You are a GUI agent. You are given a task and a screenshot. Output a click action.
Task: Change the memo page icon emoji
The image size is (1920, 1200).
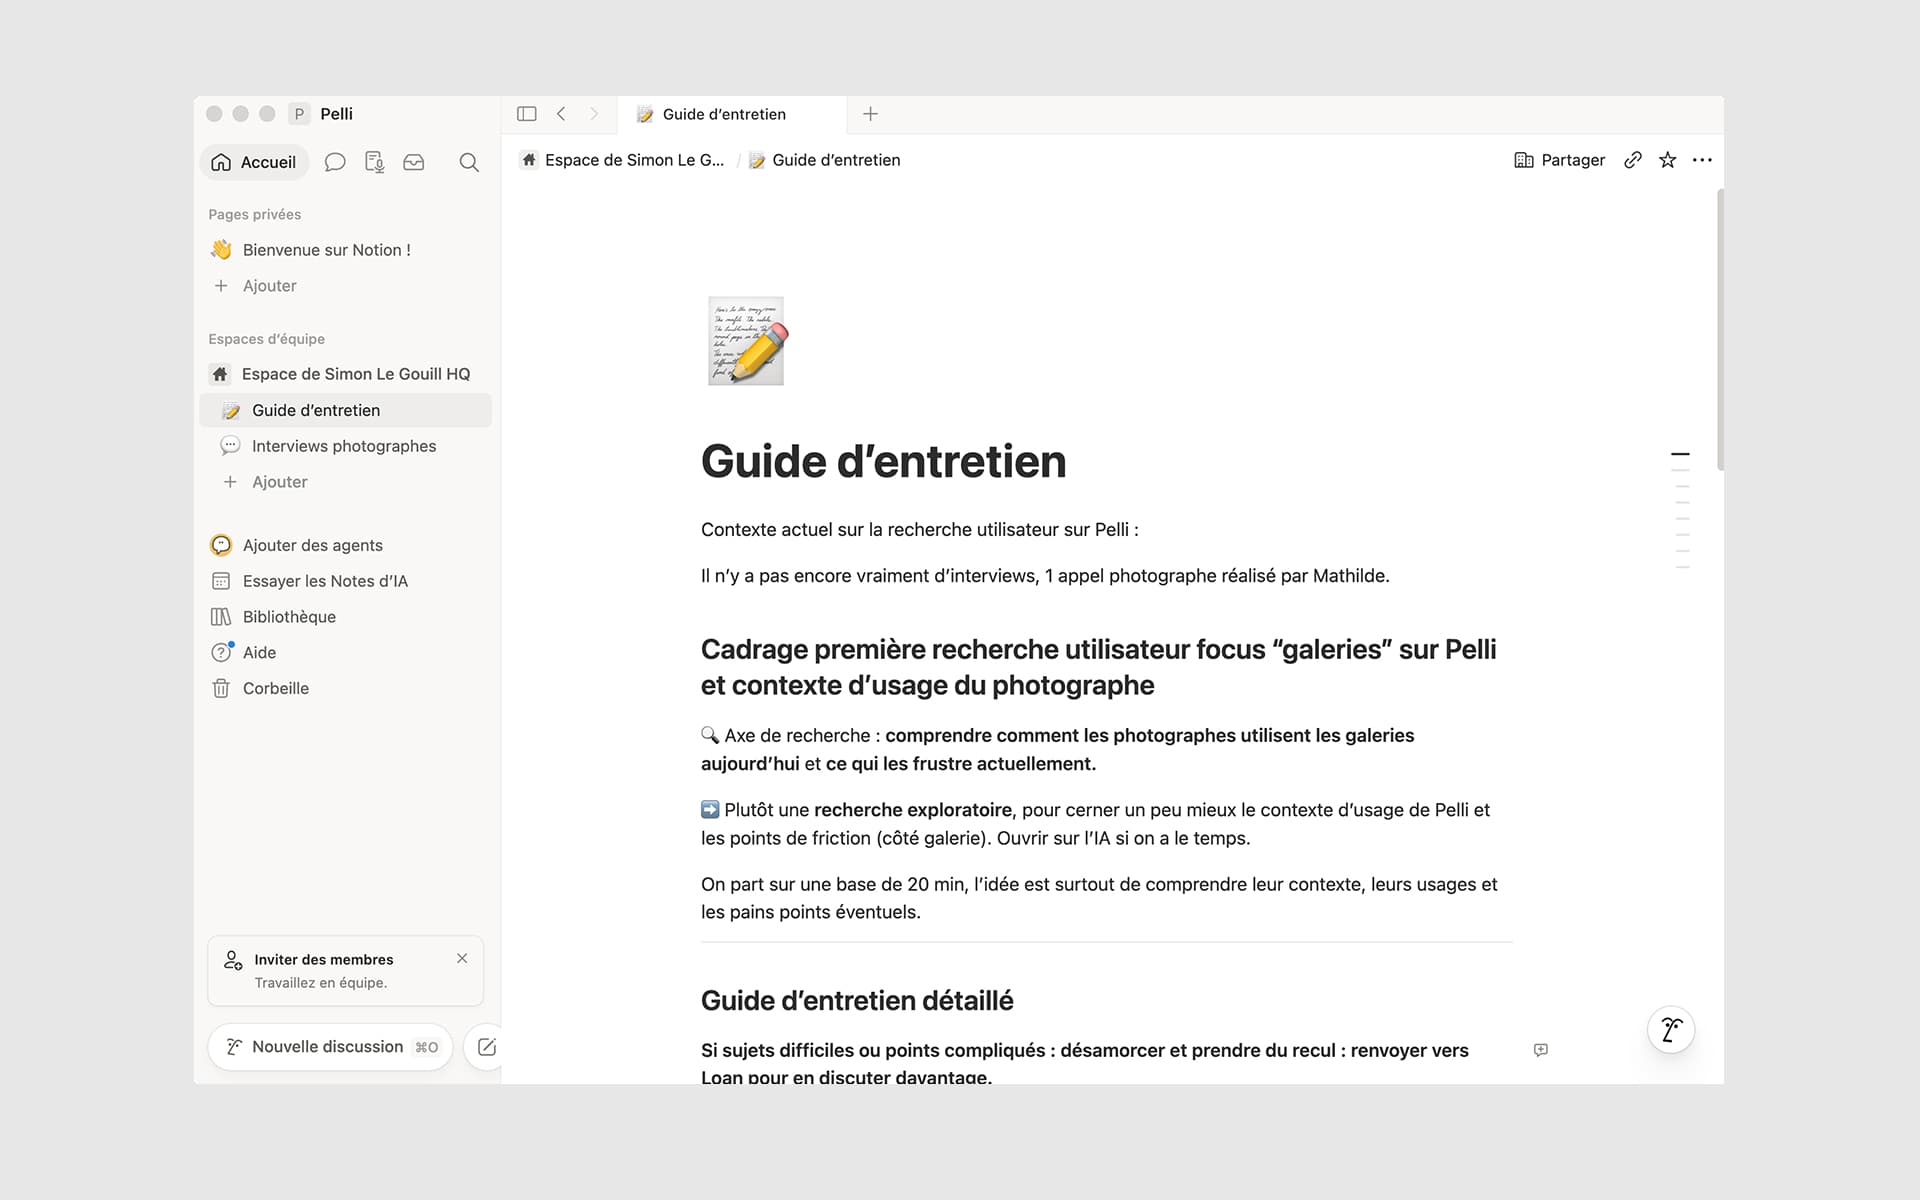pos(746,341)
